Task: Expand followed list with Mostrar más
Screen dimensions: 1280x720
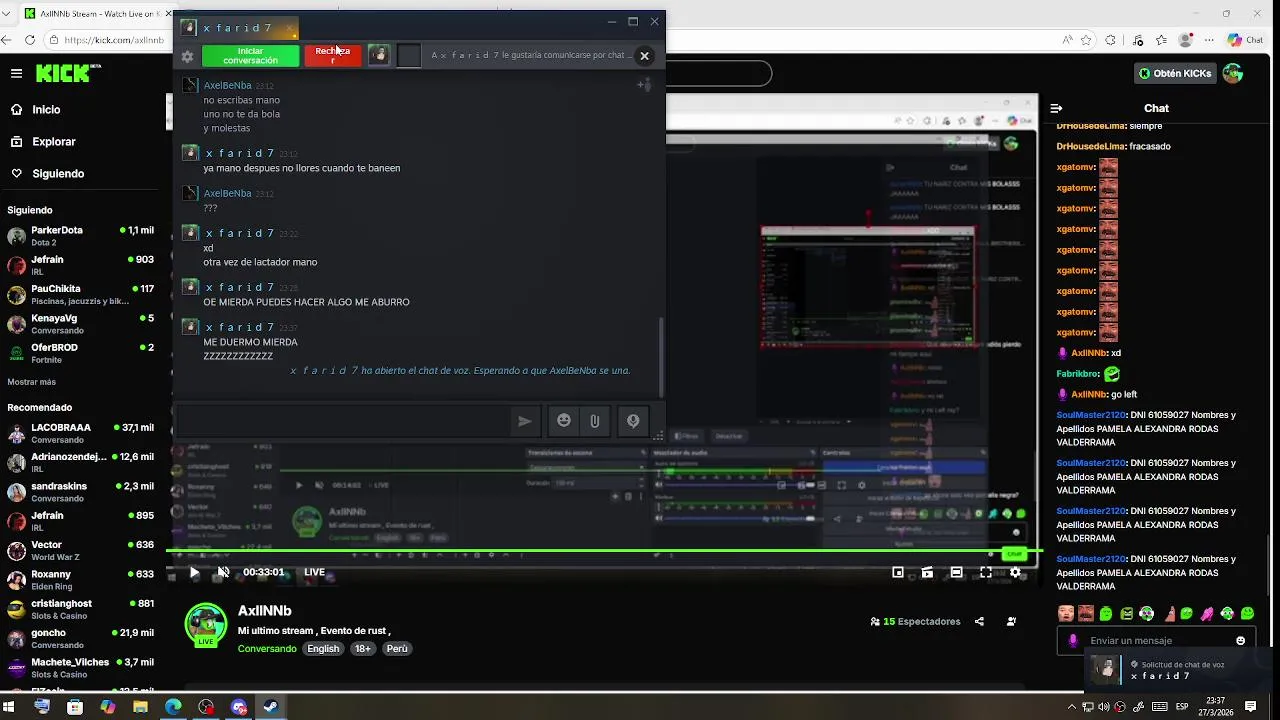Action: tap(31, 382)
